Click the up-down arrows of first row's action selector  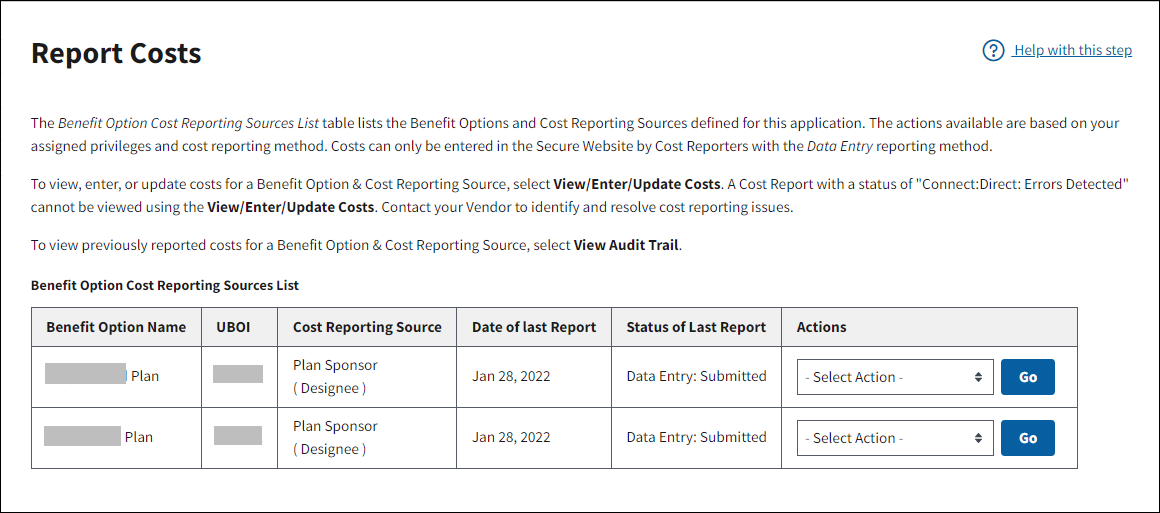coord(978,377)
